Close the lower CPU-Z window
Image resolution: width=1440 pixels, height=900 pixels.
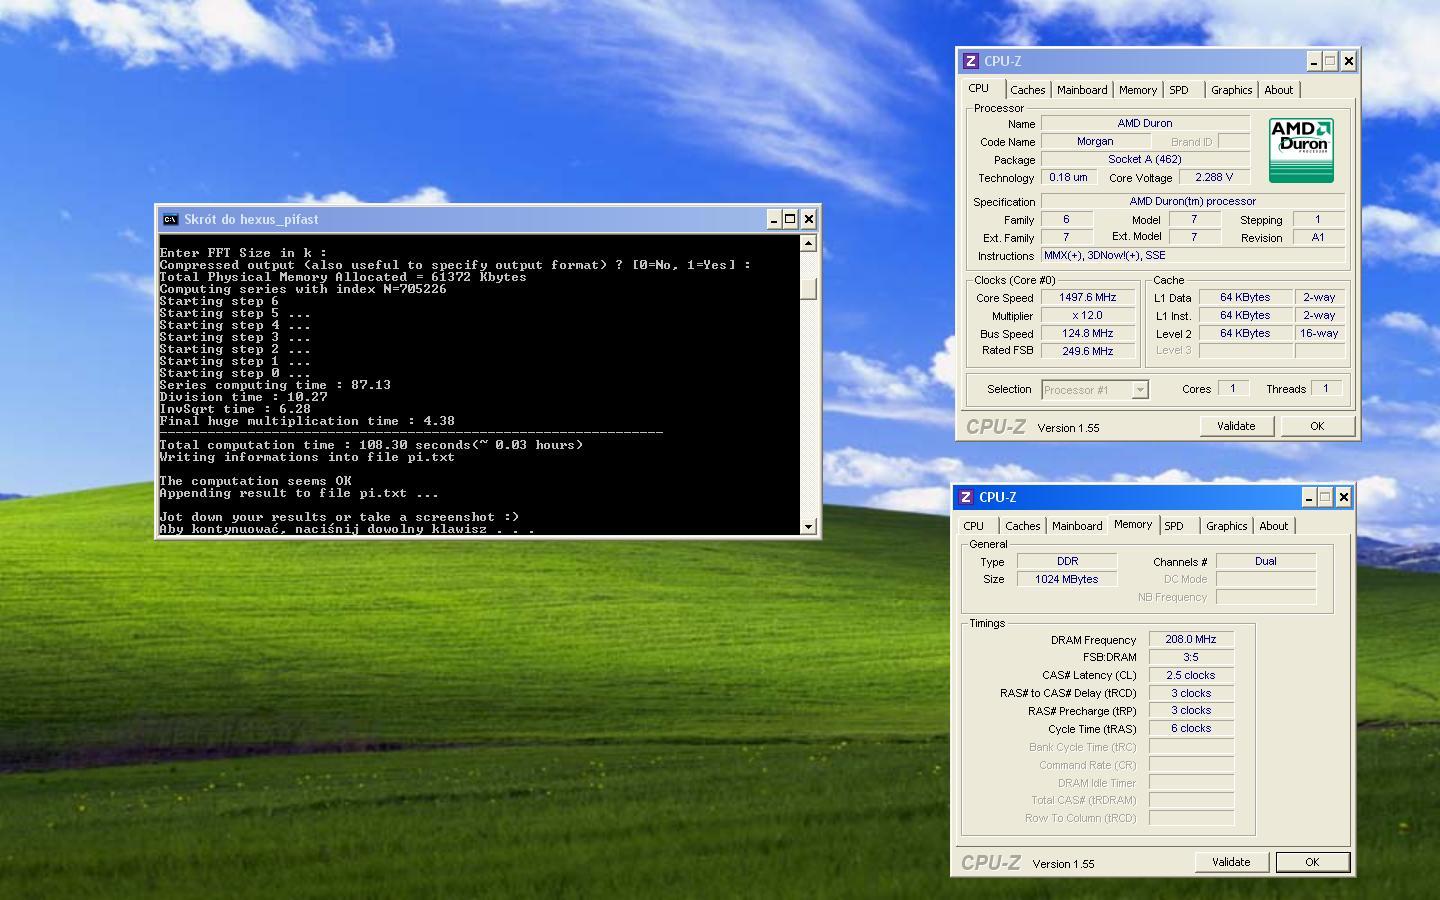coord(1344,497)
